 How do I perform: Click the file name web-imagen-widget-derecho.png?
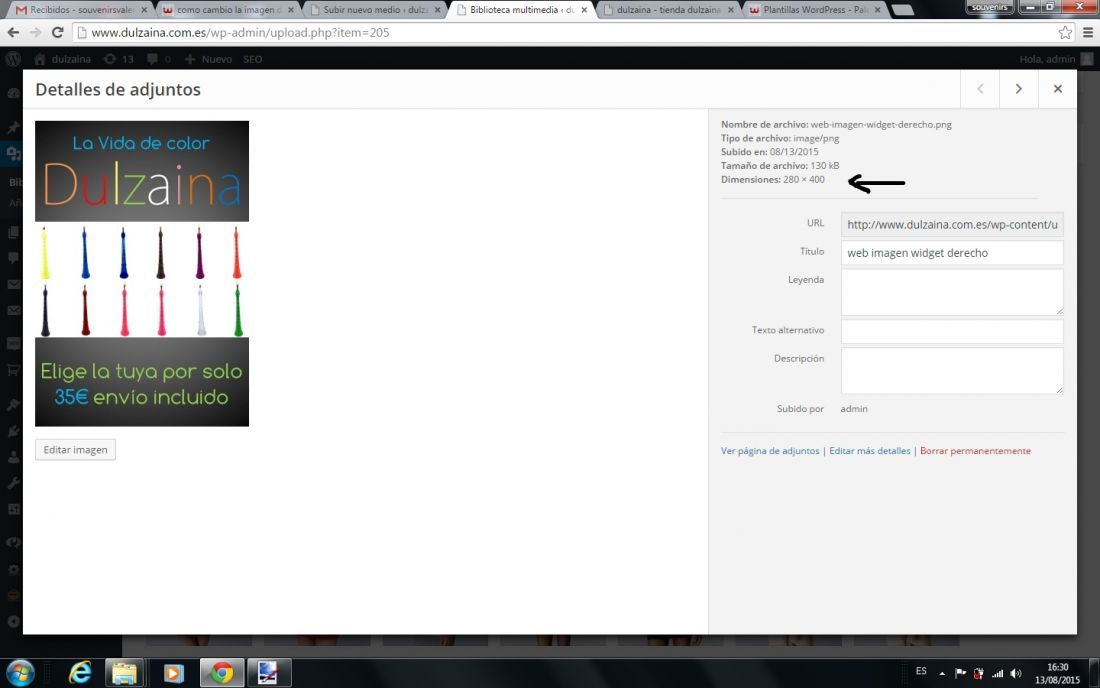click(881, 124)
